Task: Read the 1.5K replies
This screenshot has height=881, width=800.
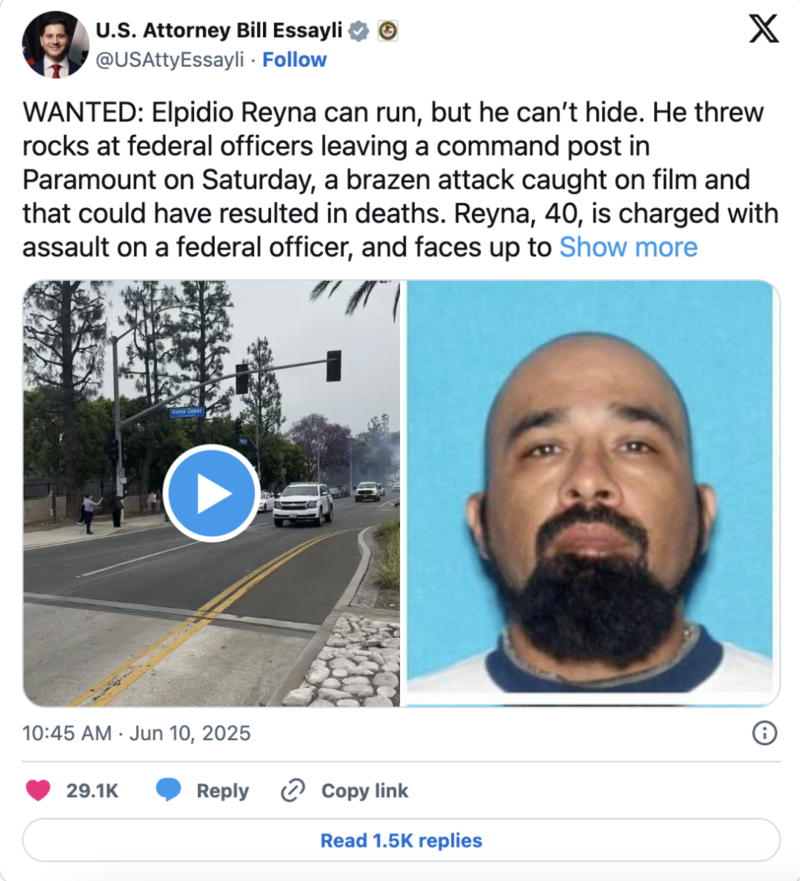Action: click(x=401, y=840)
